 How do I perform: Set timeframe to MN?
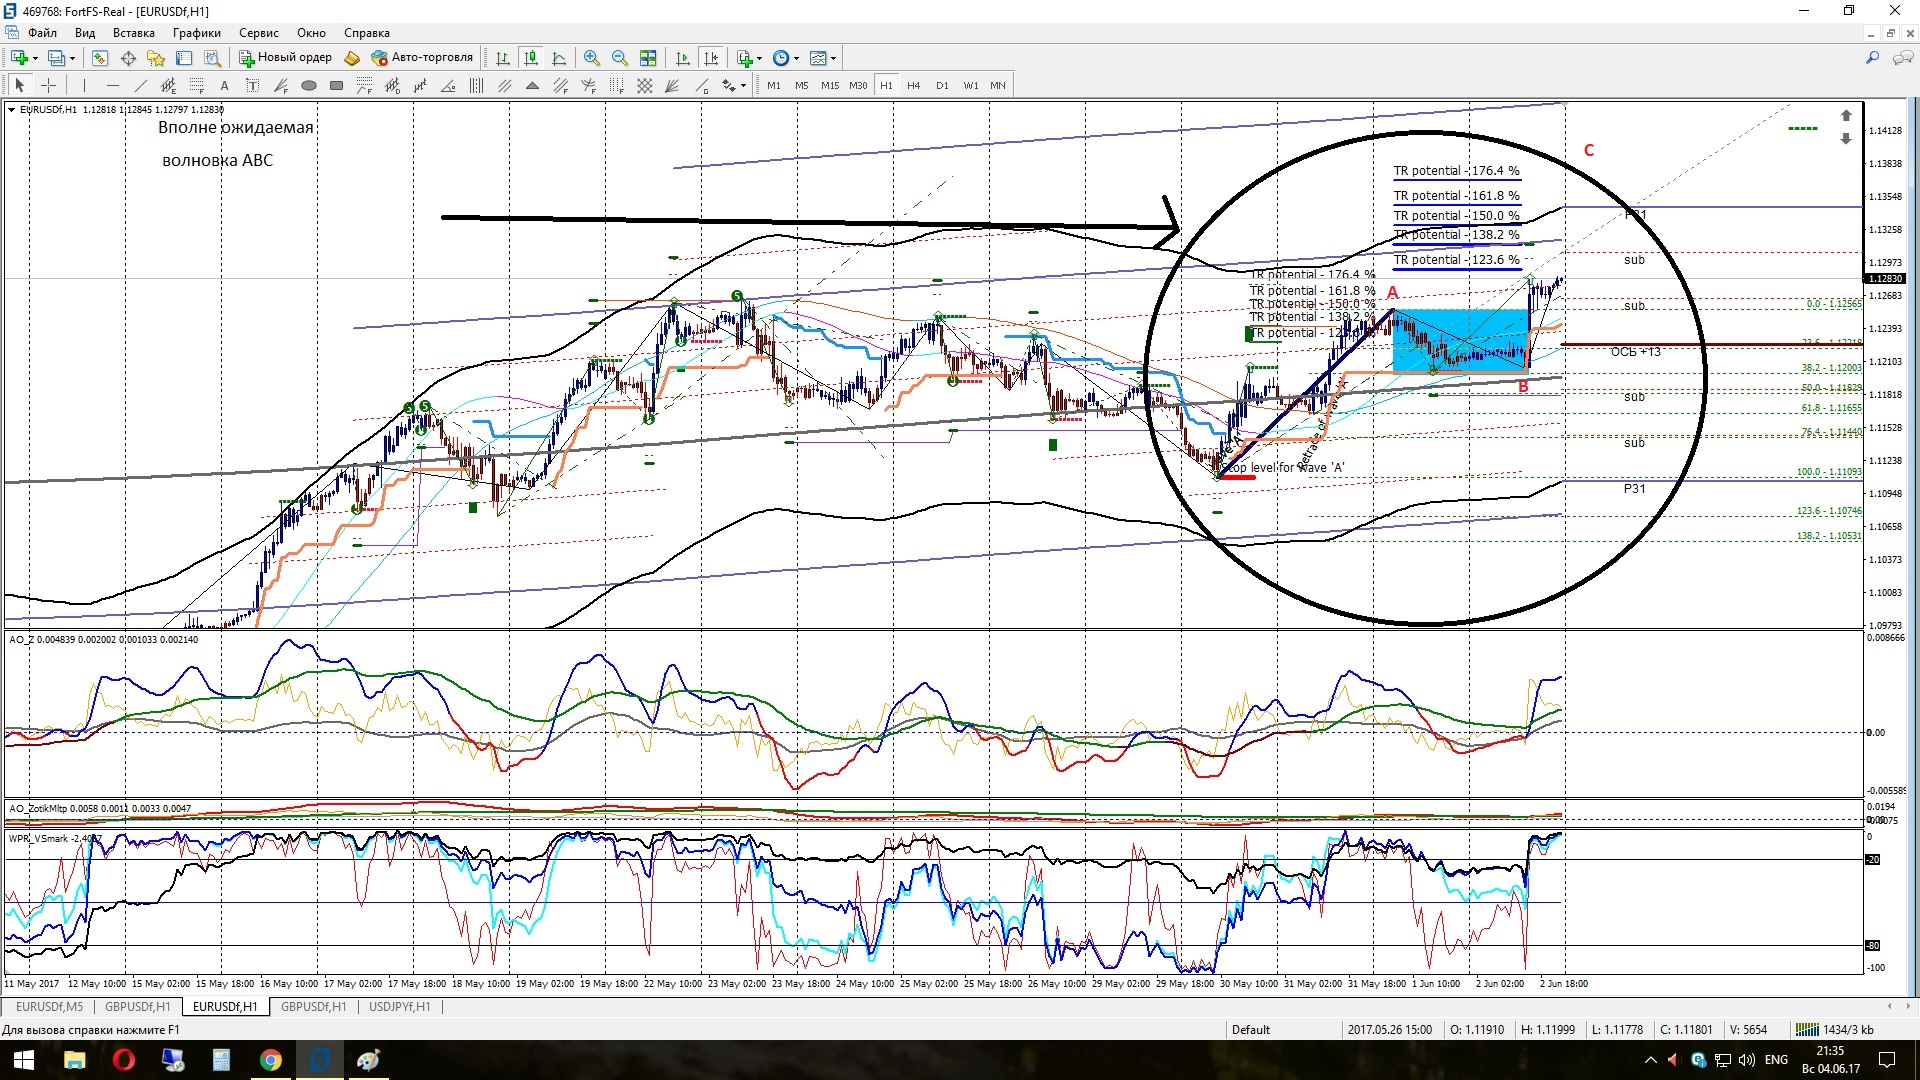pyautogui.click(x=998, y=86)
